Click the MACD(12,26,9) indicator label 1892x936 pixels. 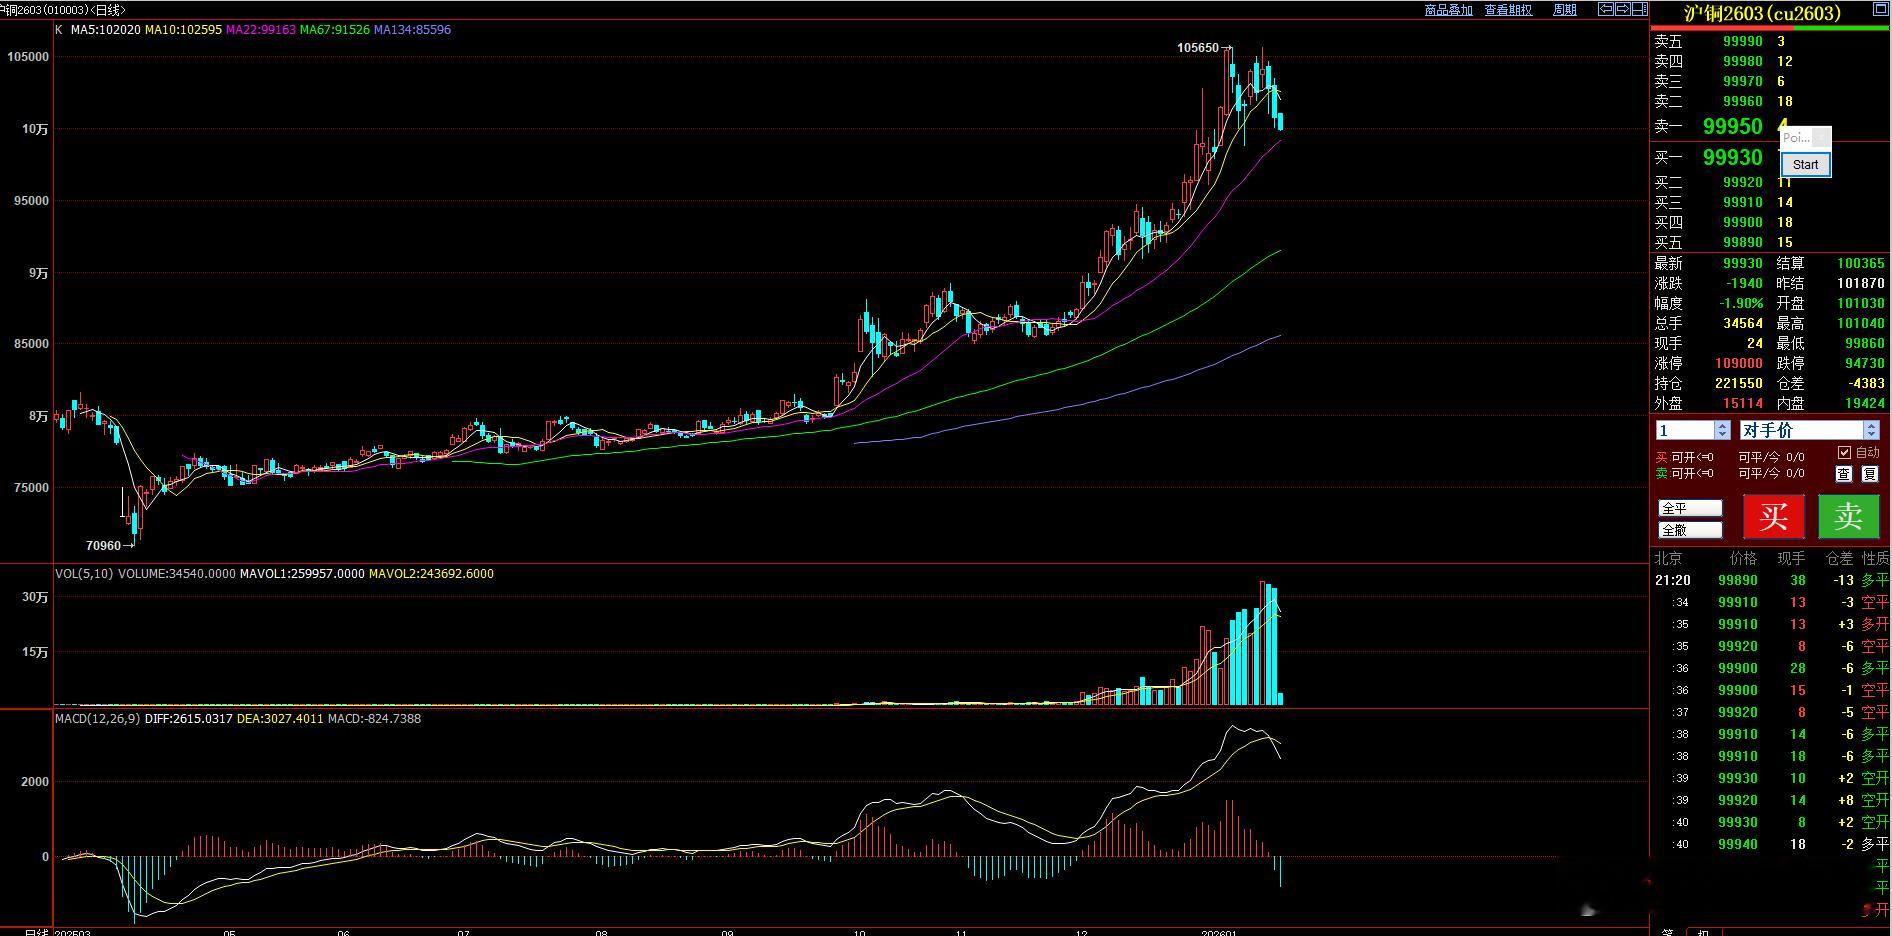pyautogui.click(x=98, y=719)
